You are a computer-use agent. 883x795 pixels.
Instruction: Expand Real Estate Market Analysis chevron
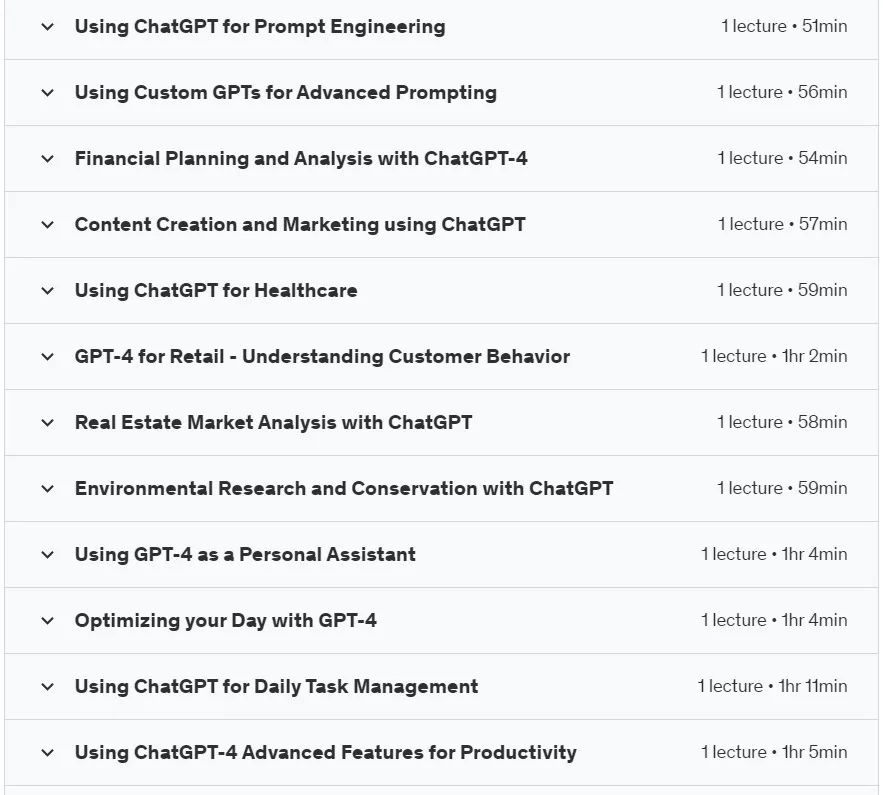[x=48, y=423]
